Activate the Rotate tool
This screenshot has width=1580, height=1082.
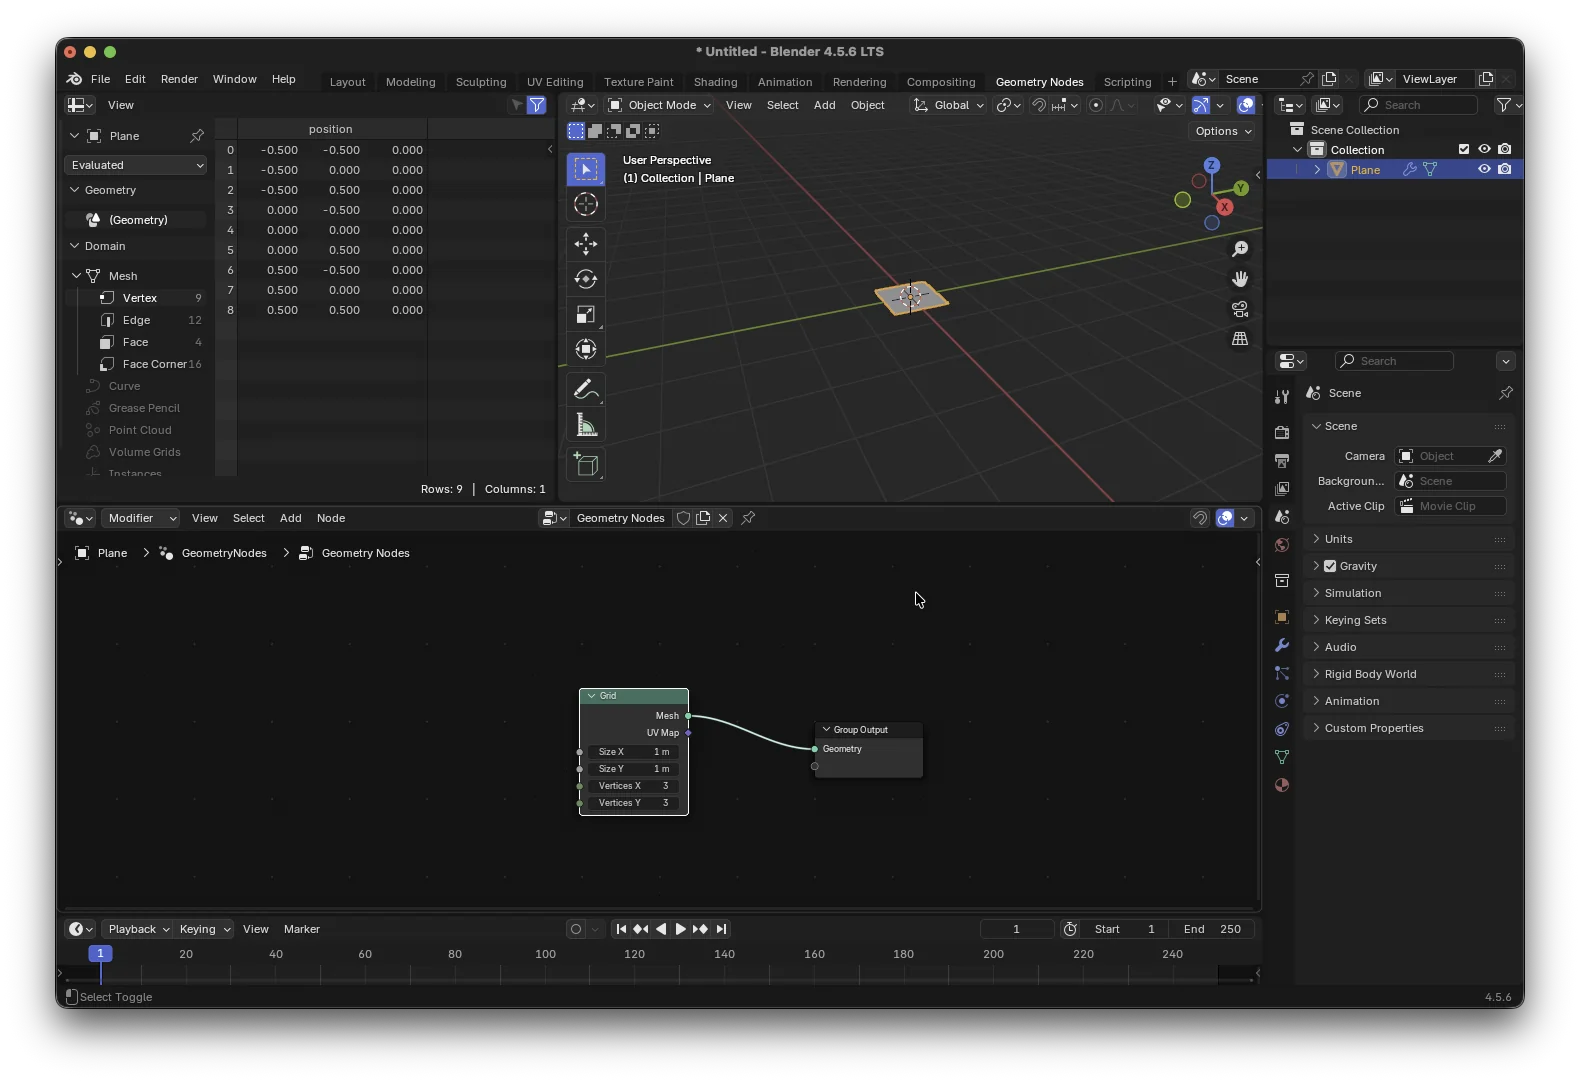click(586, 279)
